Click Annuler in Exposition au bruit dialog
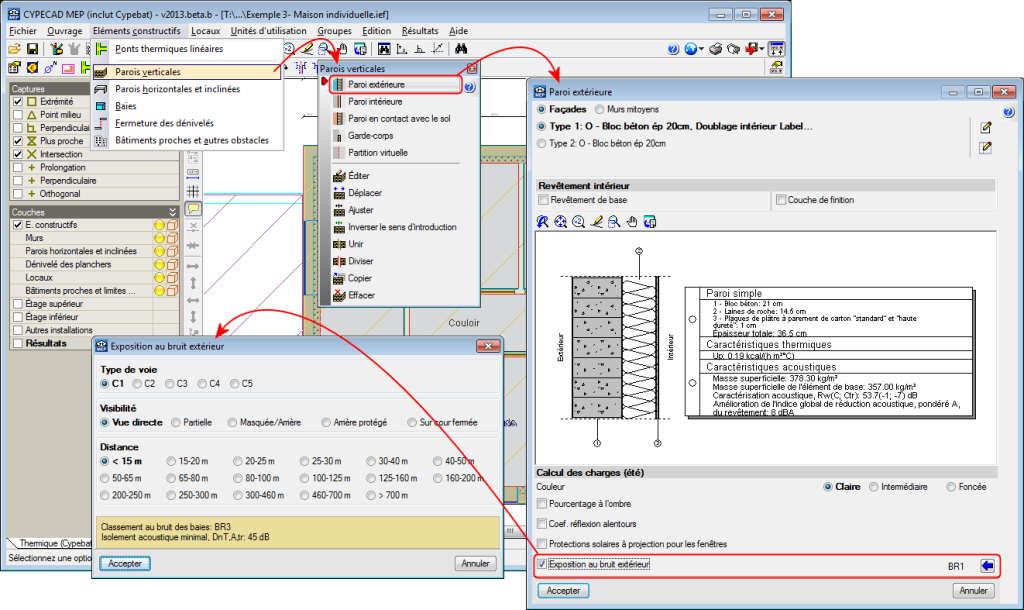This screenshot has height=610, width=1024. click(475, 563)
